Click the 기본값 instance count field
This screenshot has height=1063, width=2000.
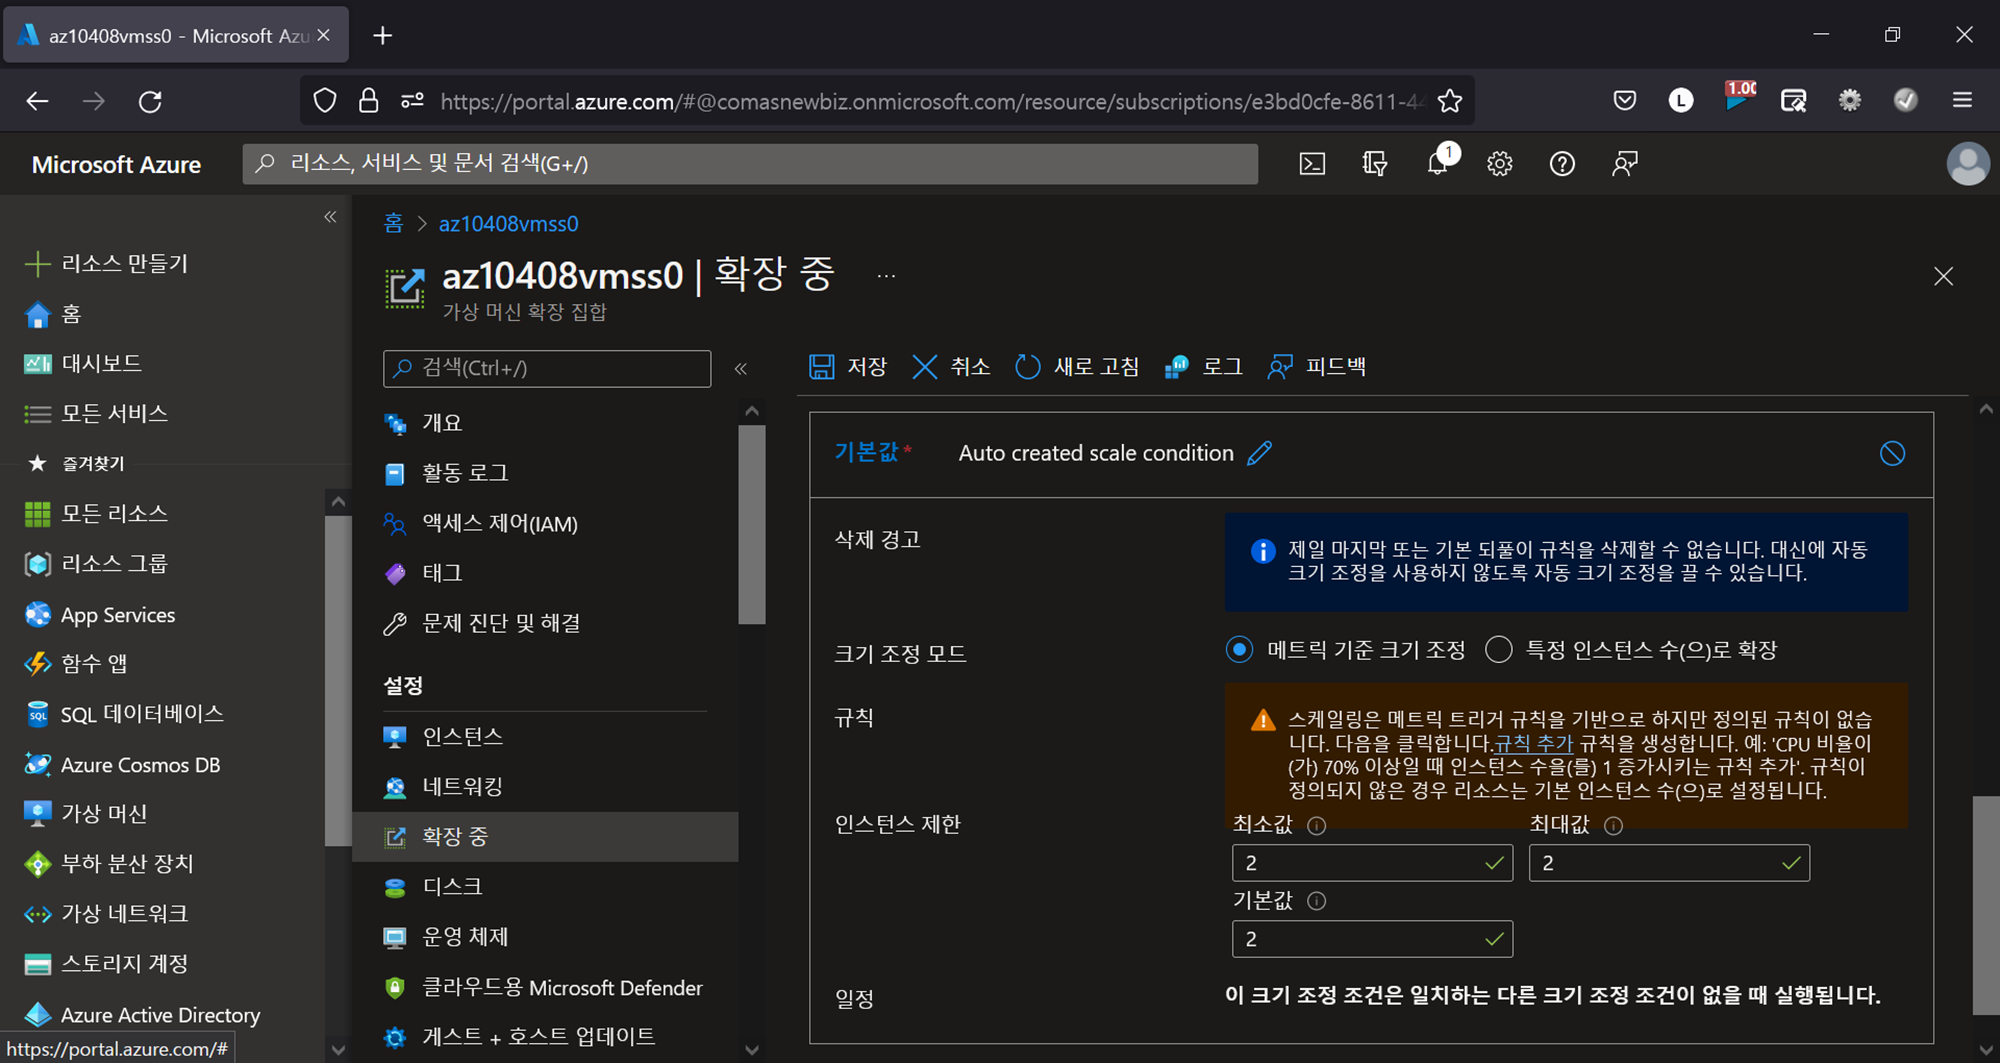(1372, 939)
